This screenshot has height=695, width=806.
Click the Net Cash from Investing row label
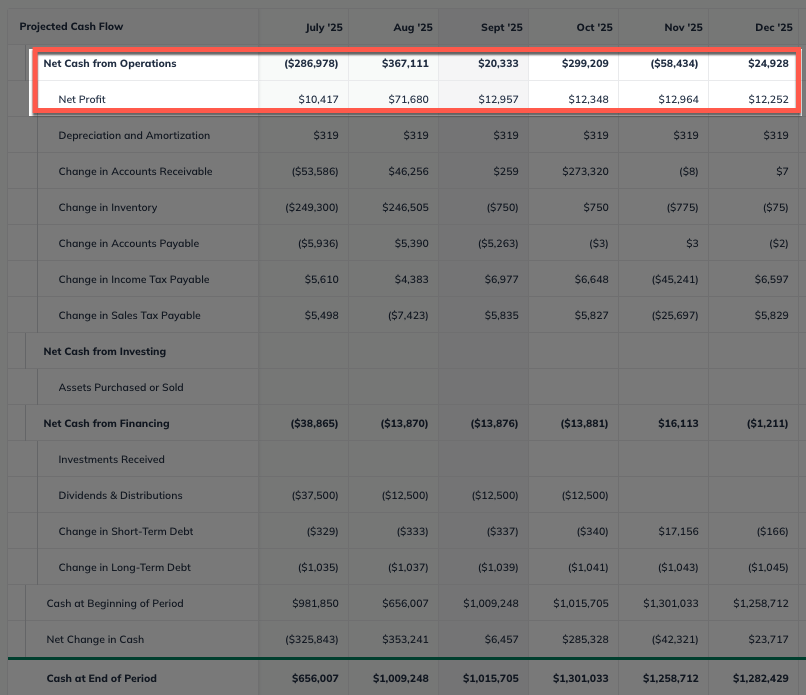pyautogui.click(x=105, y=351)
